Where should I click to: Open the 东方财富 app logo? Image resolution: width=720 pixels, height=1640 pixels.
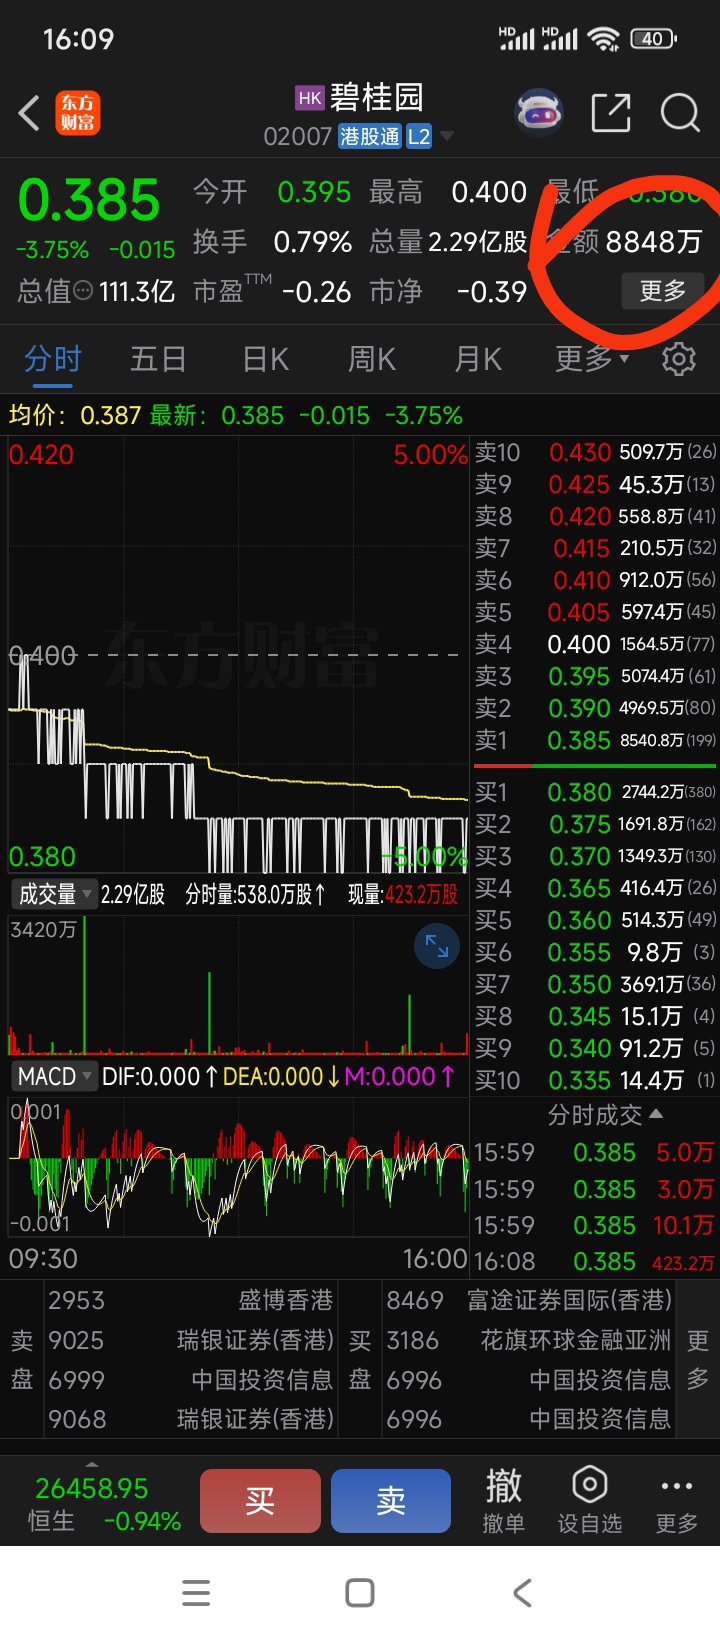point(78,113)
